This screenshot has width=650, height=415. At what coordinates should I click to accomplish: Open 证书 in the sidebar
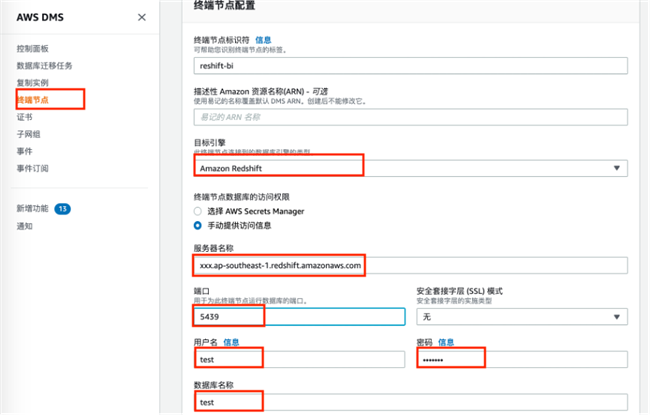pyautogui.click(x=24, y=117)
